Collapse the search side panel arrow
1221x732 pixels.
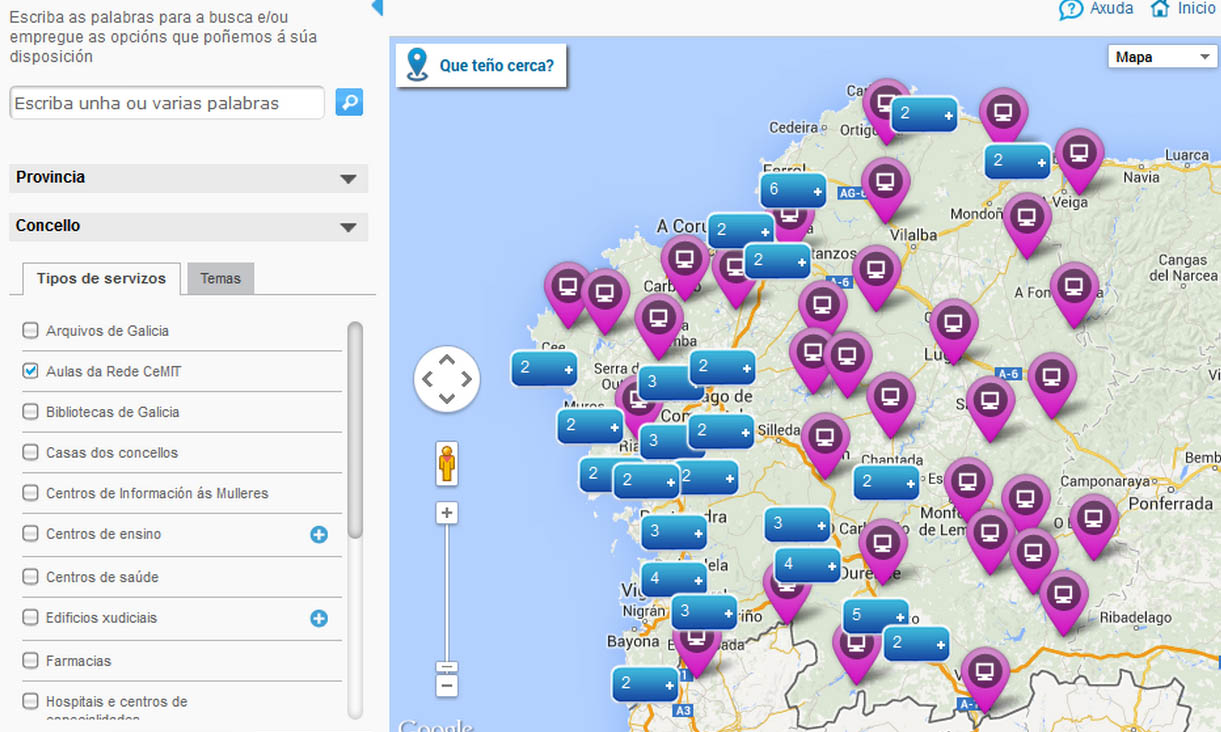click(377, 7)
